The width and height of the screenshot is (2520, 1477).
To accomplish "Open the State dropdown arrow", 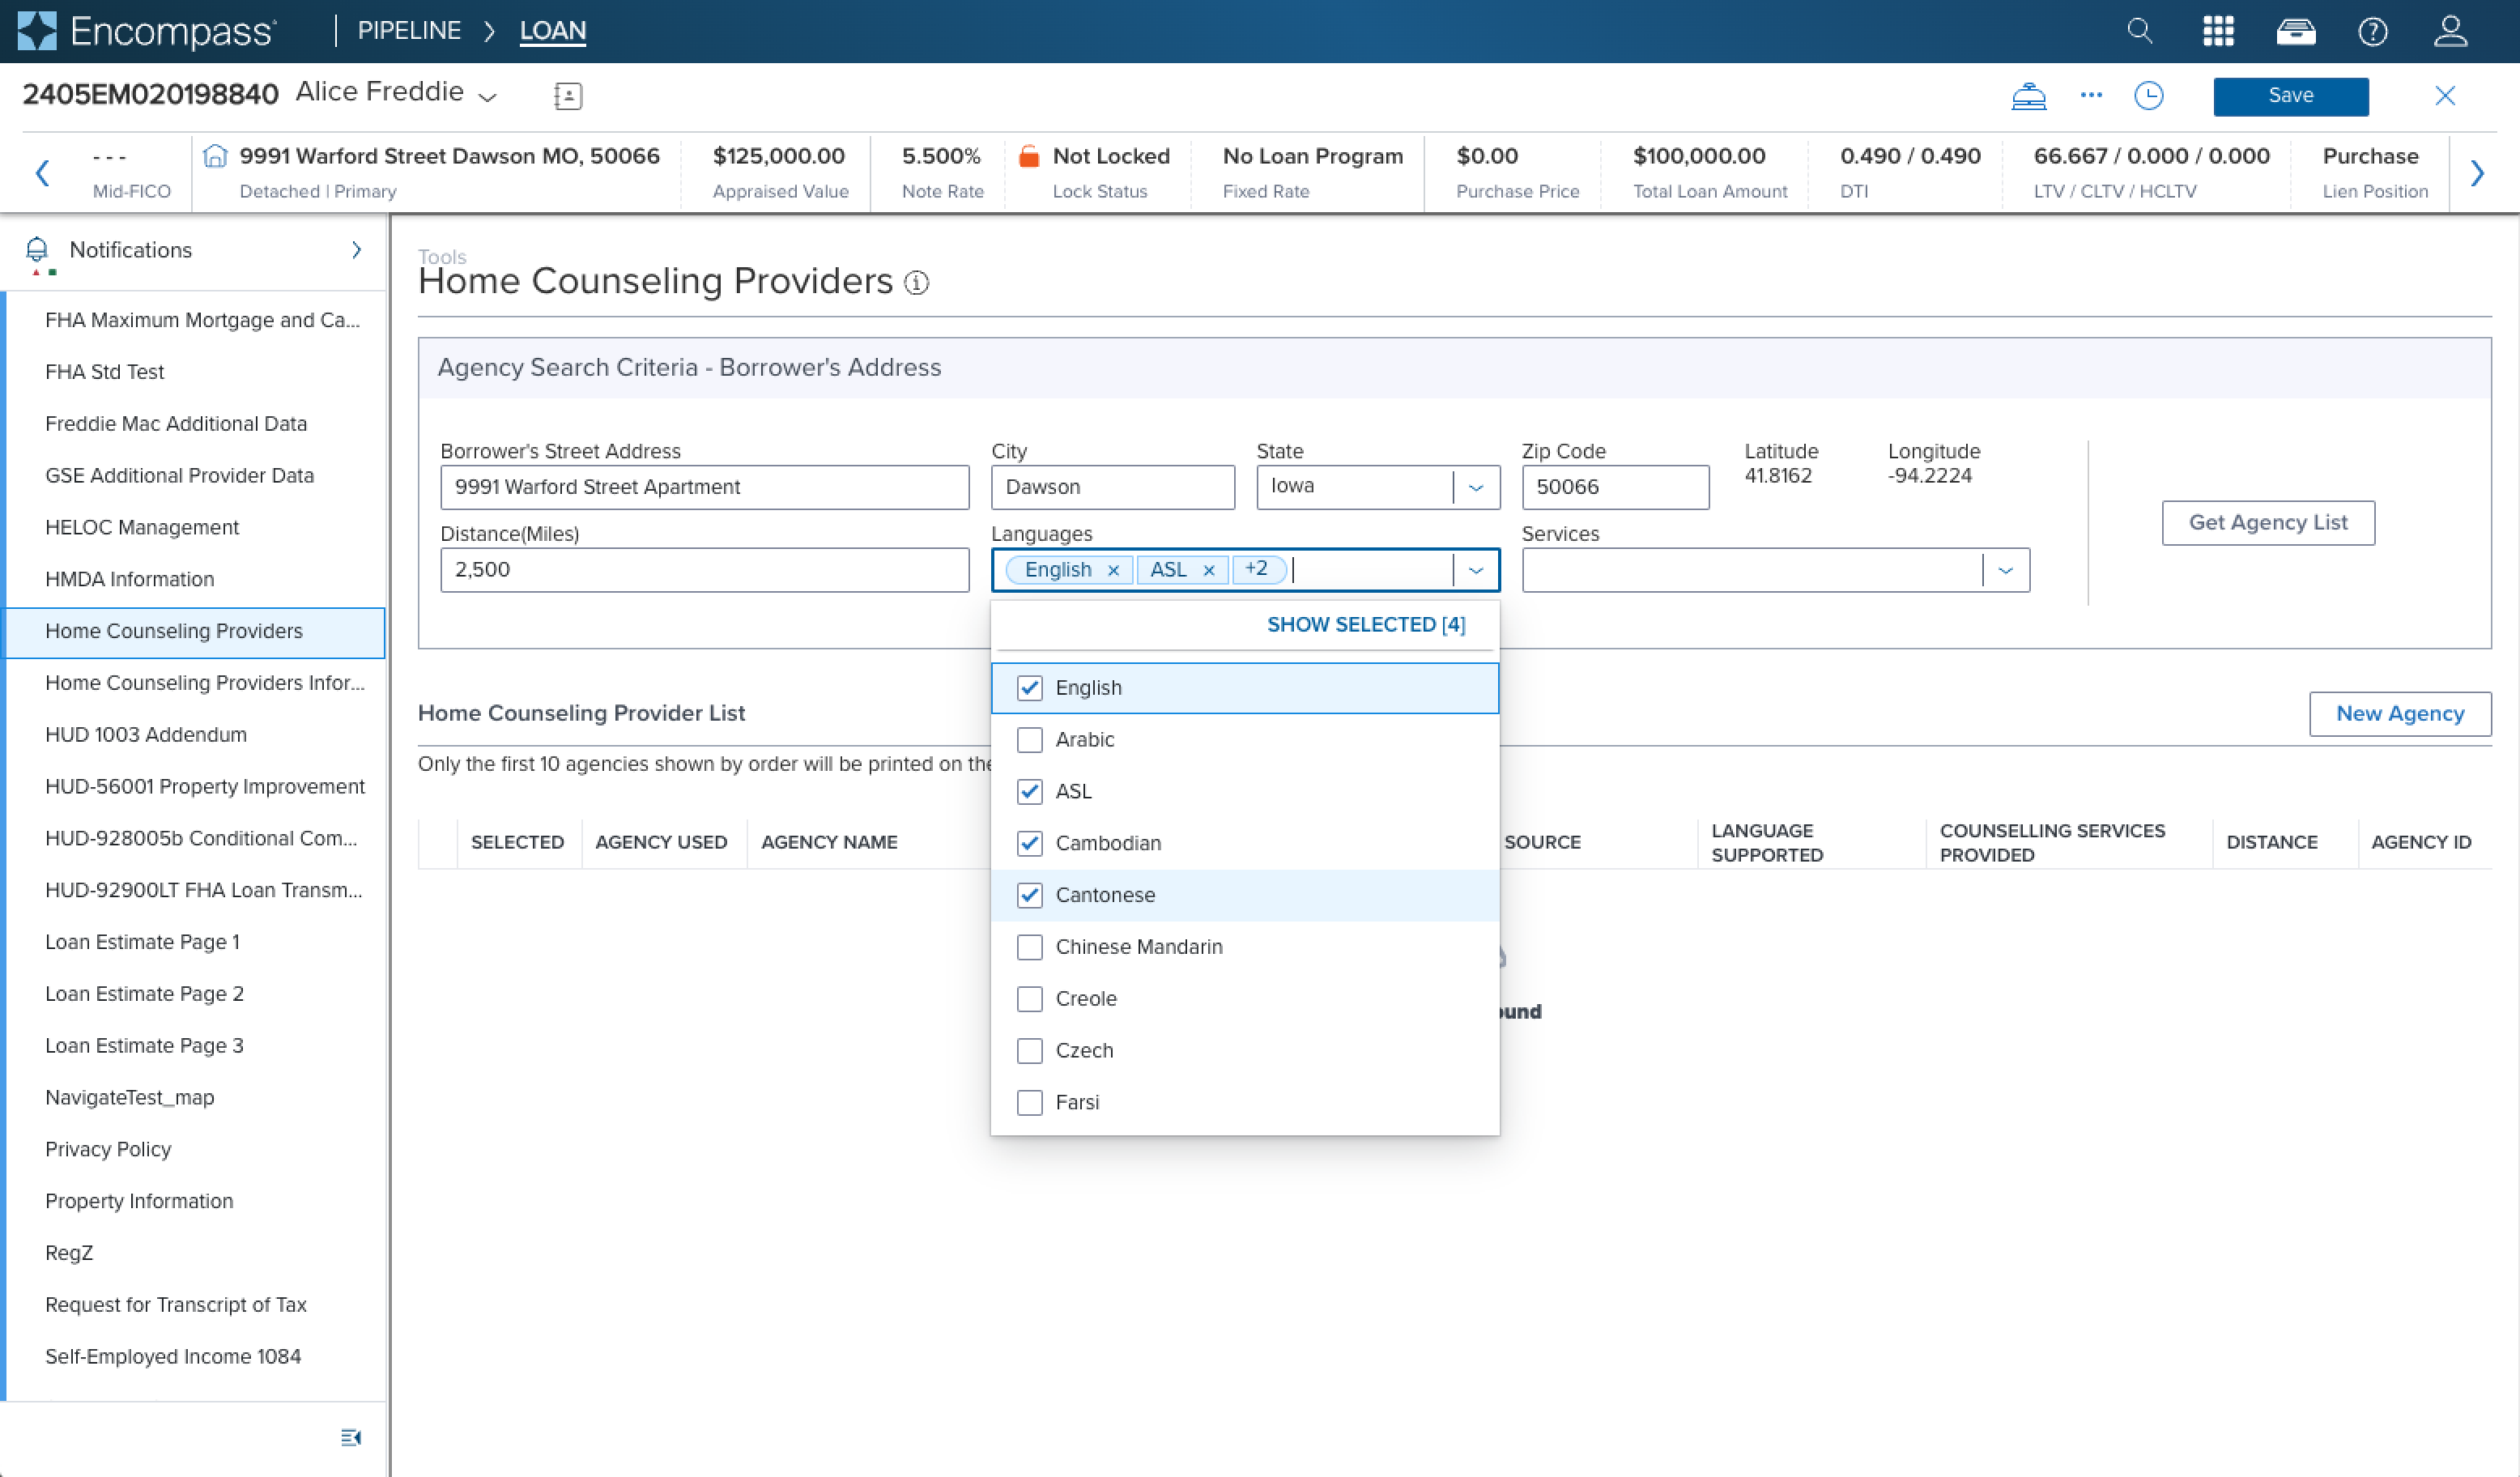I will pos(1475,488).
